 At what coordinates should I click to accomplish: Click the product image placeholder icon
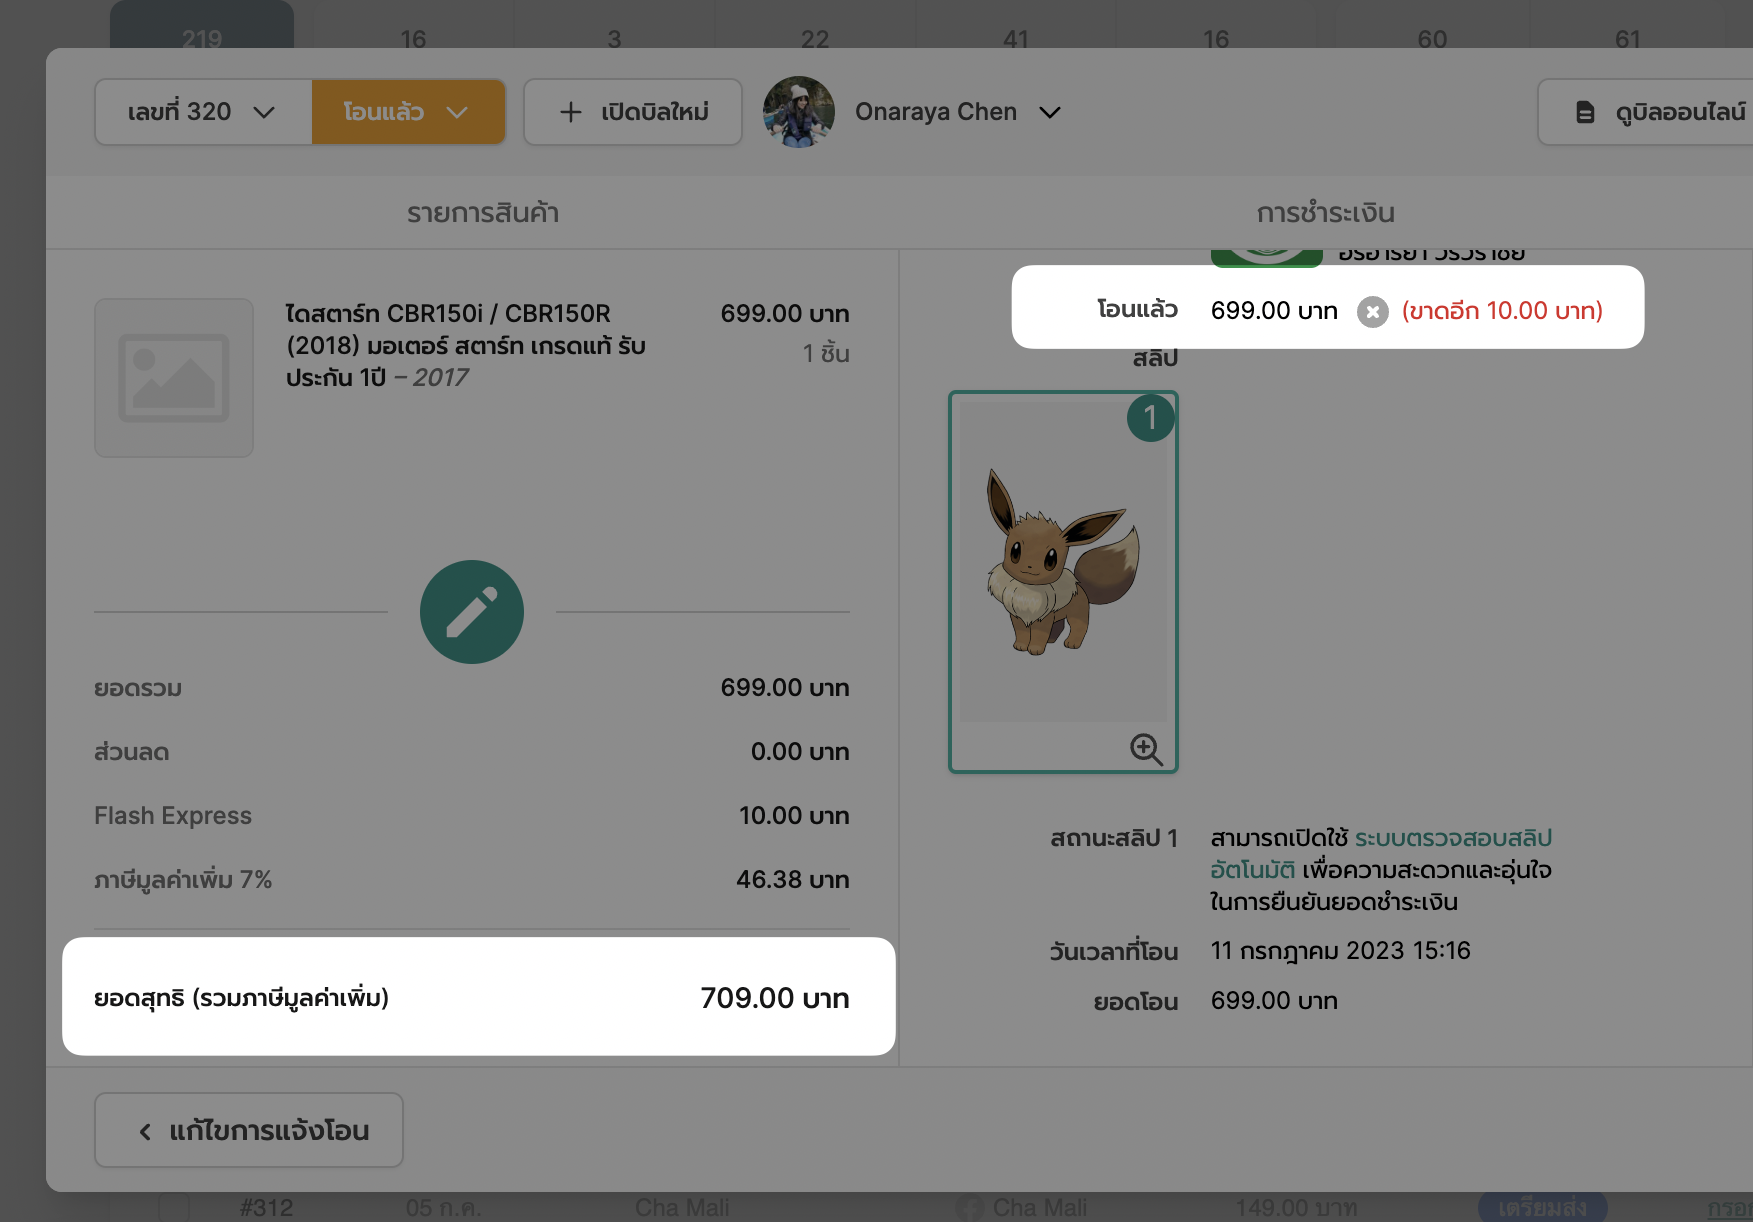click(174, 378)
